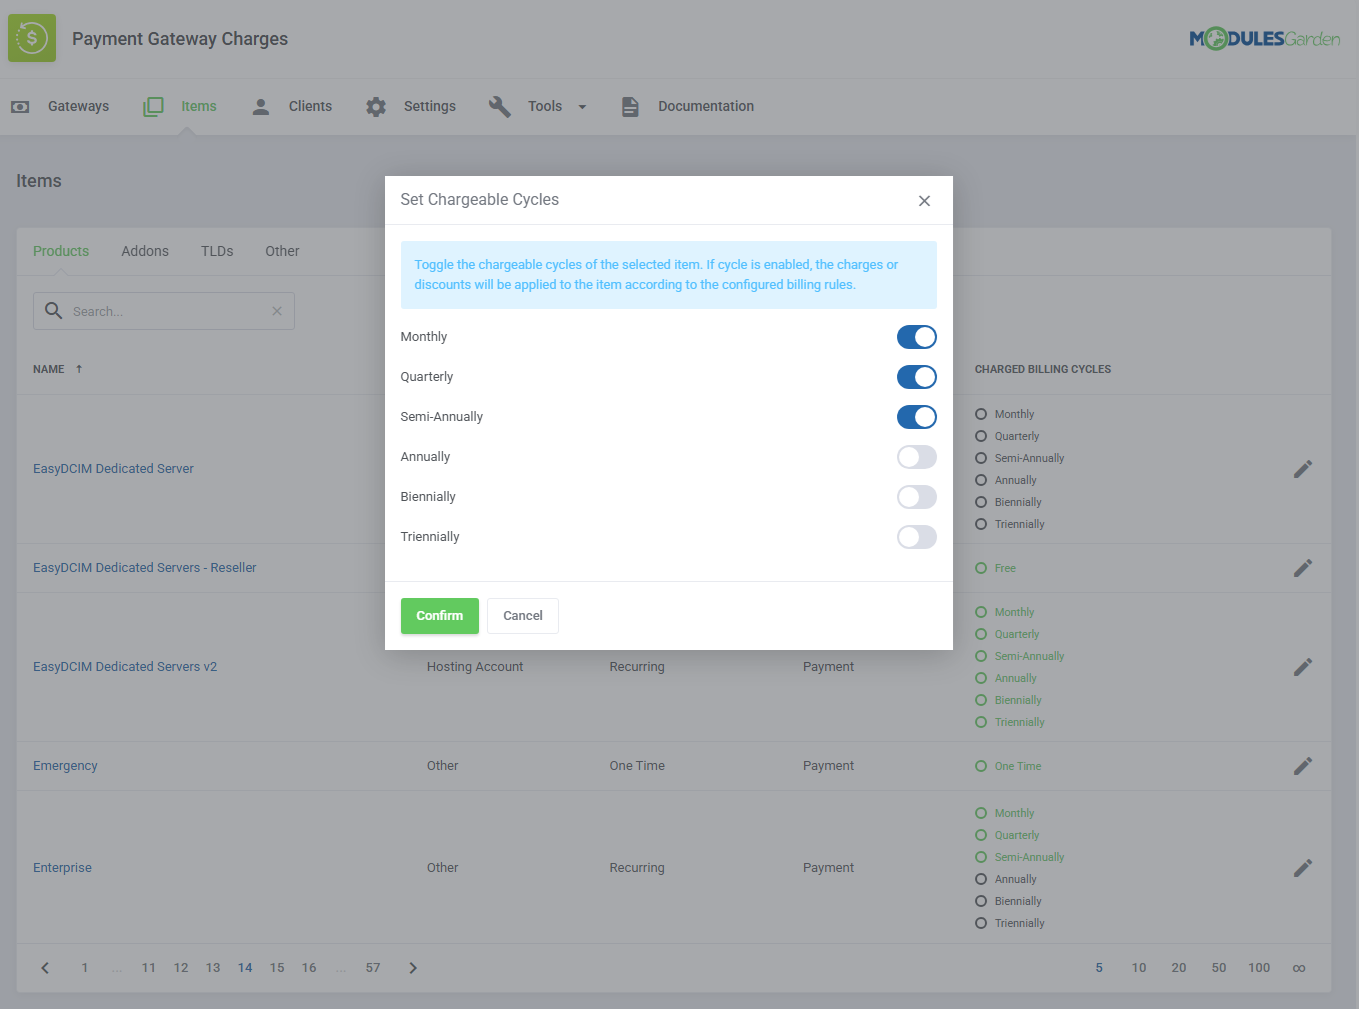Open the TLDs tab
The width and height of the screenshot is (1359, 1009).
[x=216, y=251]
